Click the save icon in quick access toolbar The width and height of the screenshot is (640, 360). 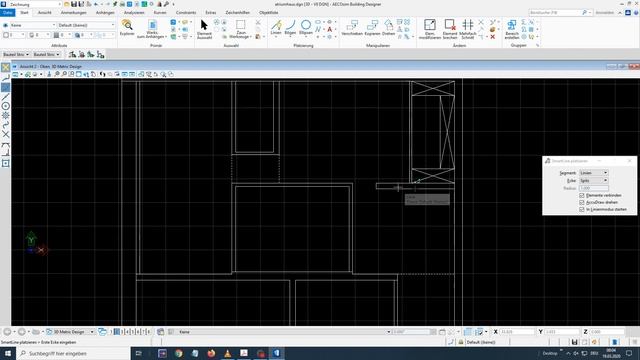click(x=74, y=4)
